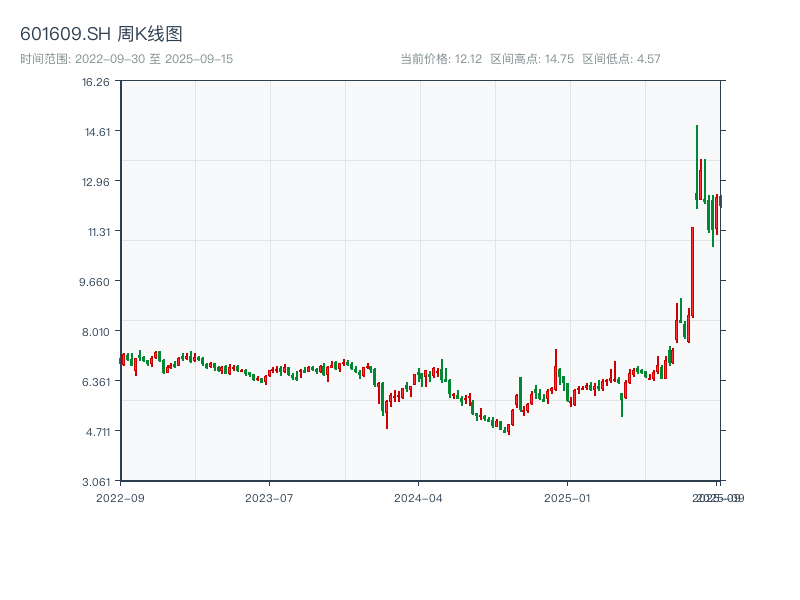Click the 3.061 y-axis price label
Image resolution: width=800 pixels, height=600 pixels.
point(96,482)
